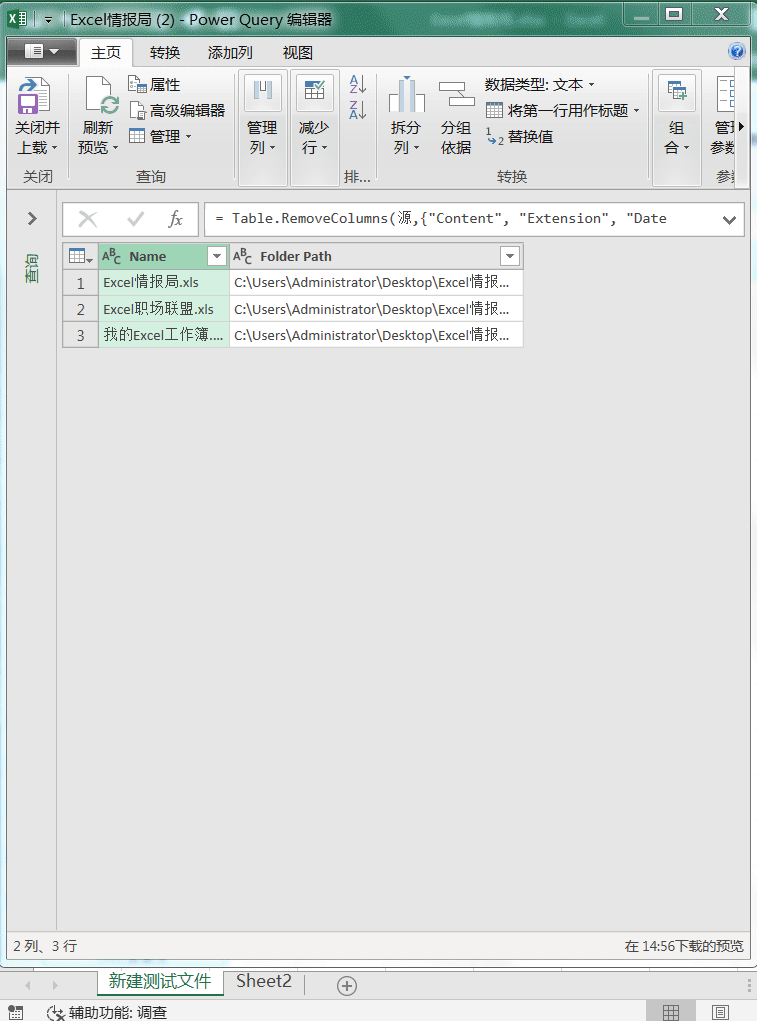Image resolution: width=757 pixels, height=1021 pixels.
Task: Select row number 1 header
Action: pos(81,283)
